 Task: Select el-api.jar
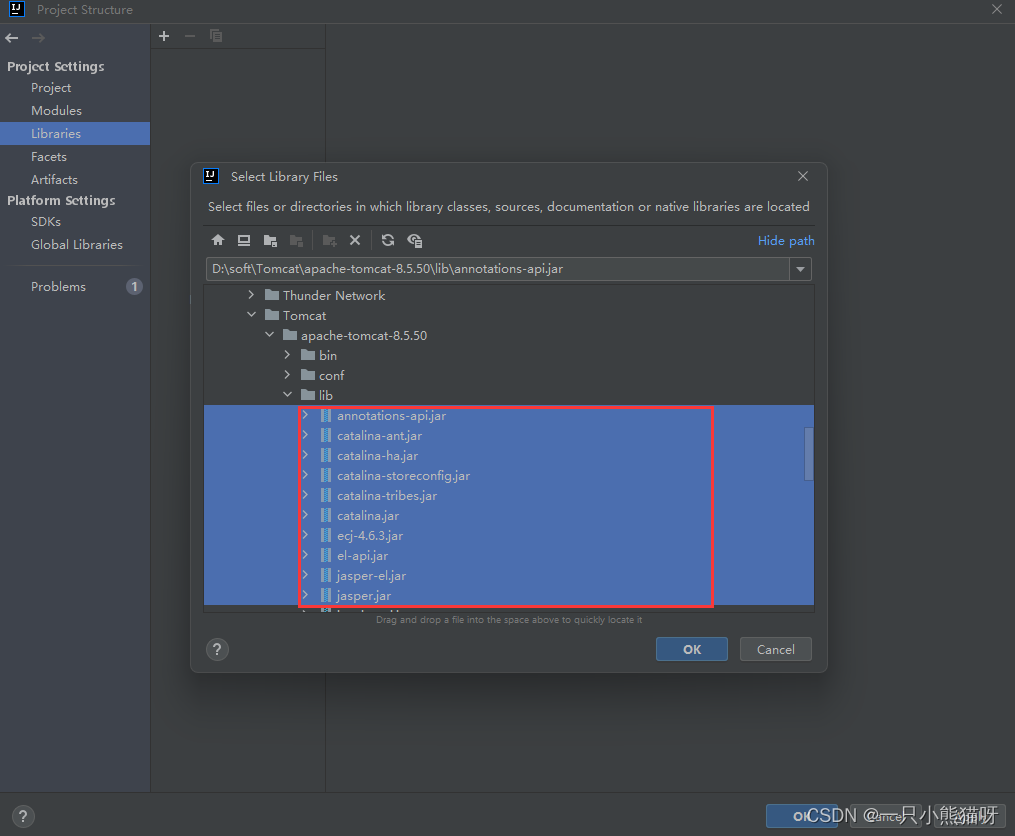[508, 556]
